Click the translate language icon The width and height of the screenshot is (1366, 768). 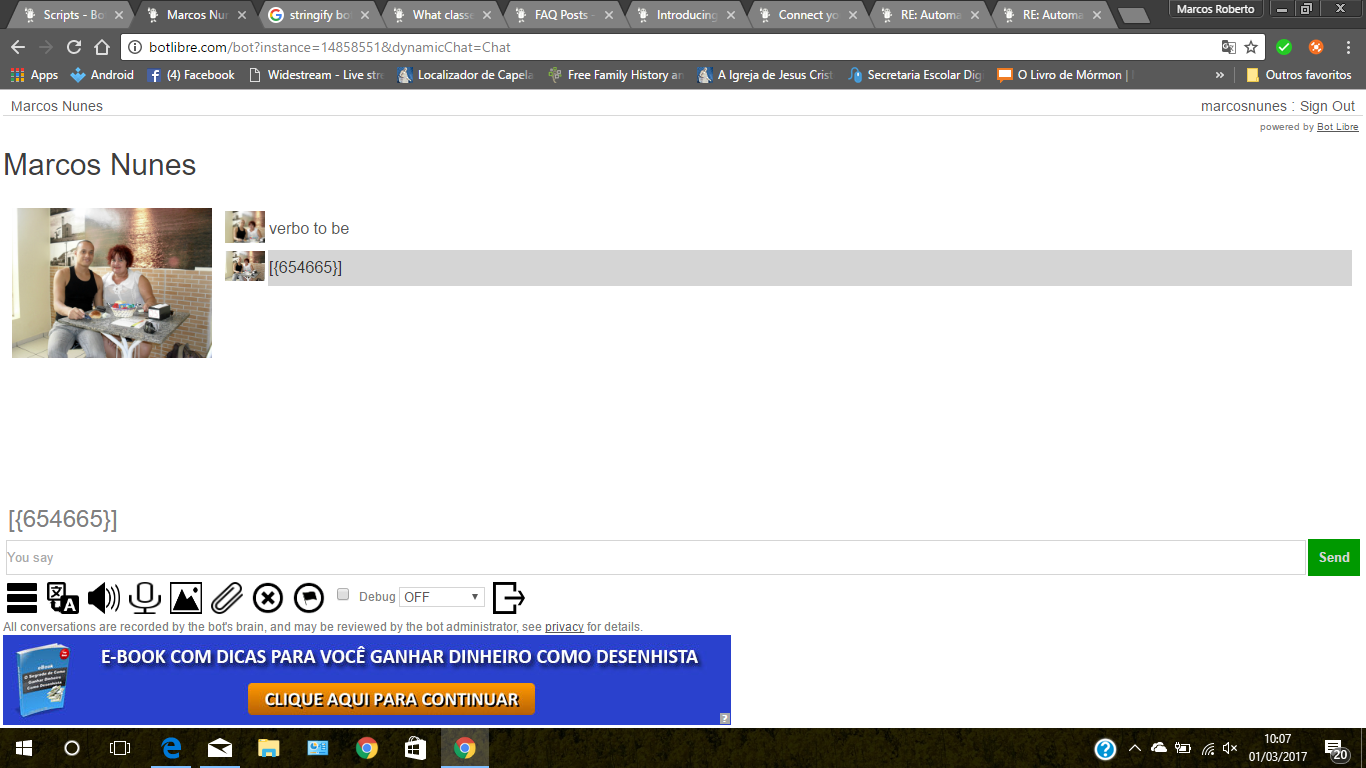click(63, 597)
